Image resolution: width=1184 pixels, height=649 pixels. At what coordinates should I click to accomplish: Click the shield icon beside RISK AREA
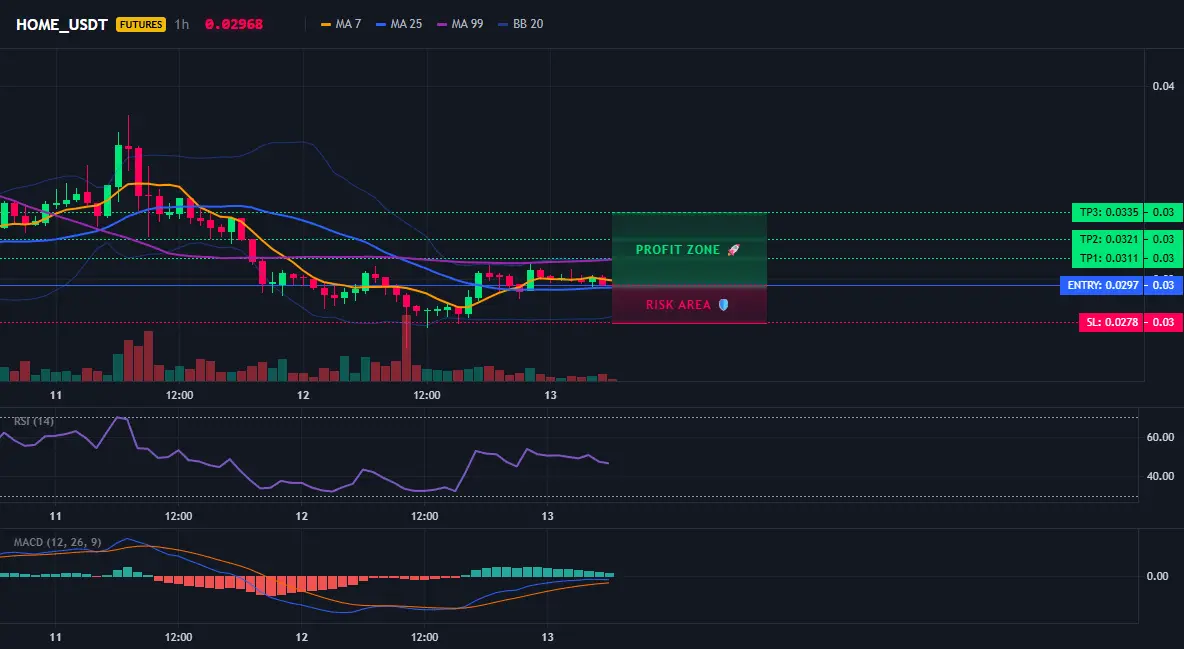pos(723,305)
